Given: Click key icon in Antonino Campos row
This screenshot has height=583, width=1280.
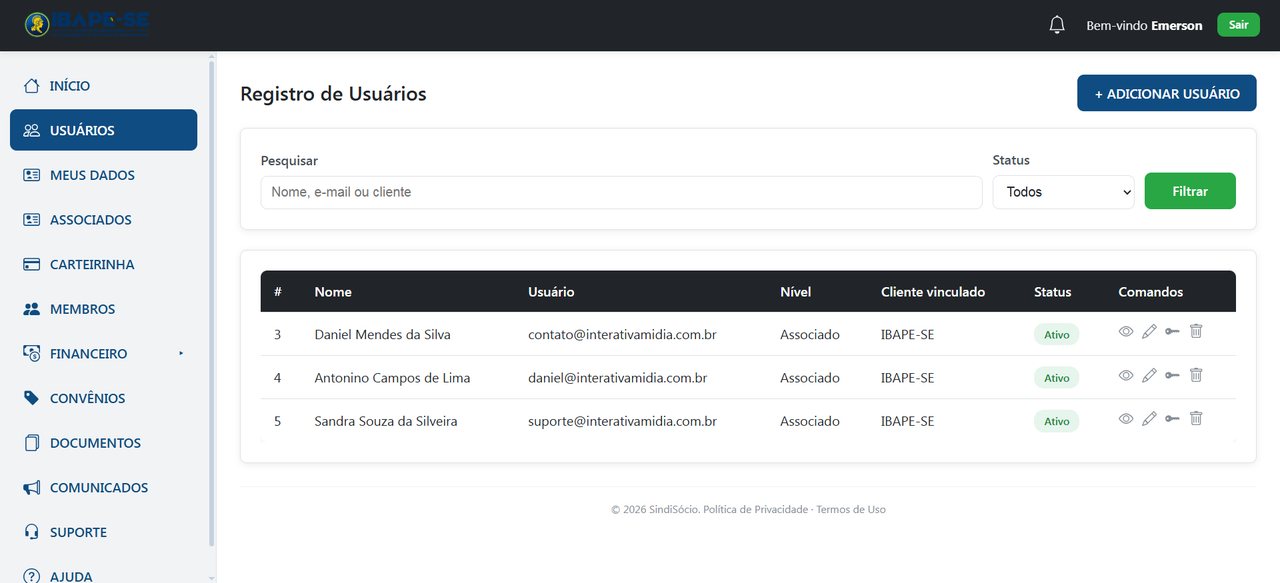Looking at the screenshot, I should pos(1172,376).
